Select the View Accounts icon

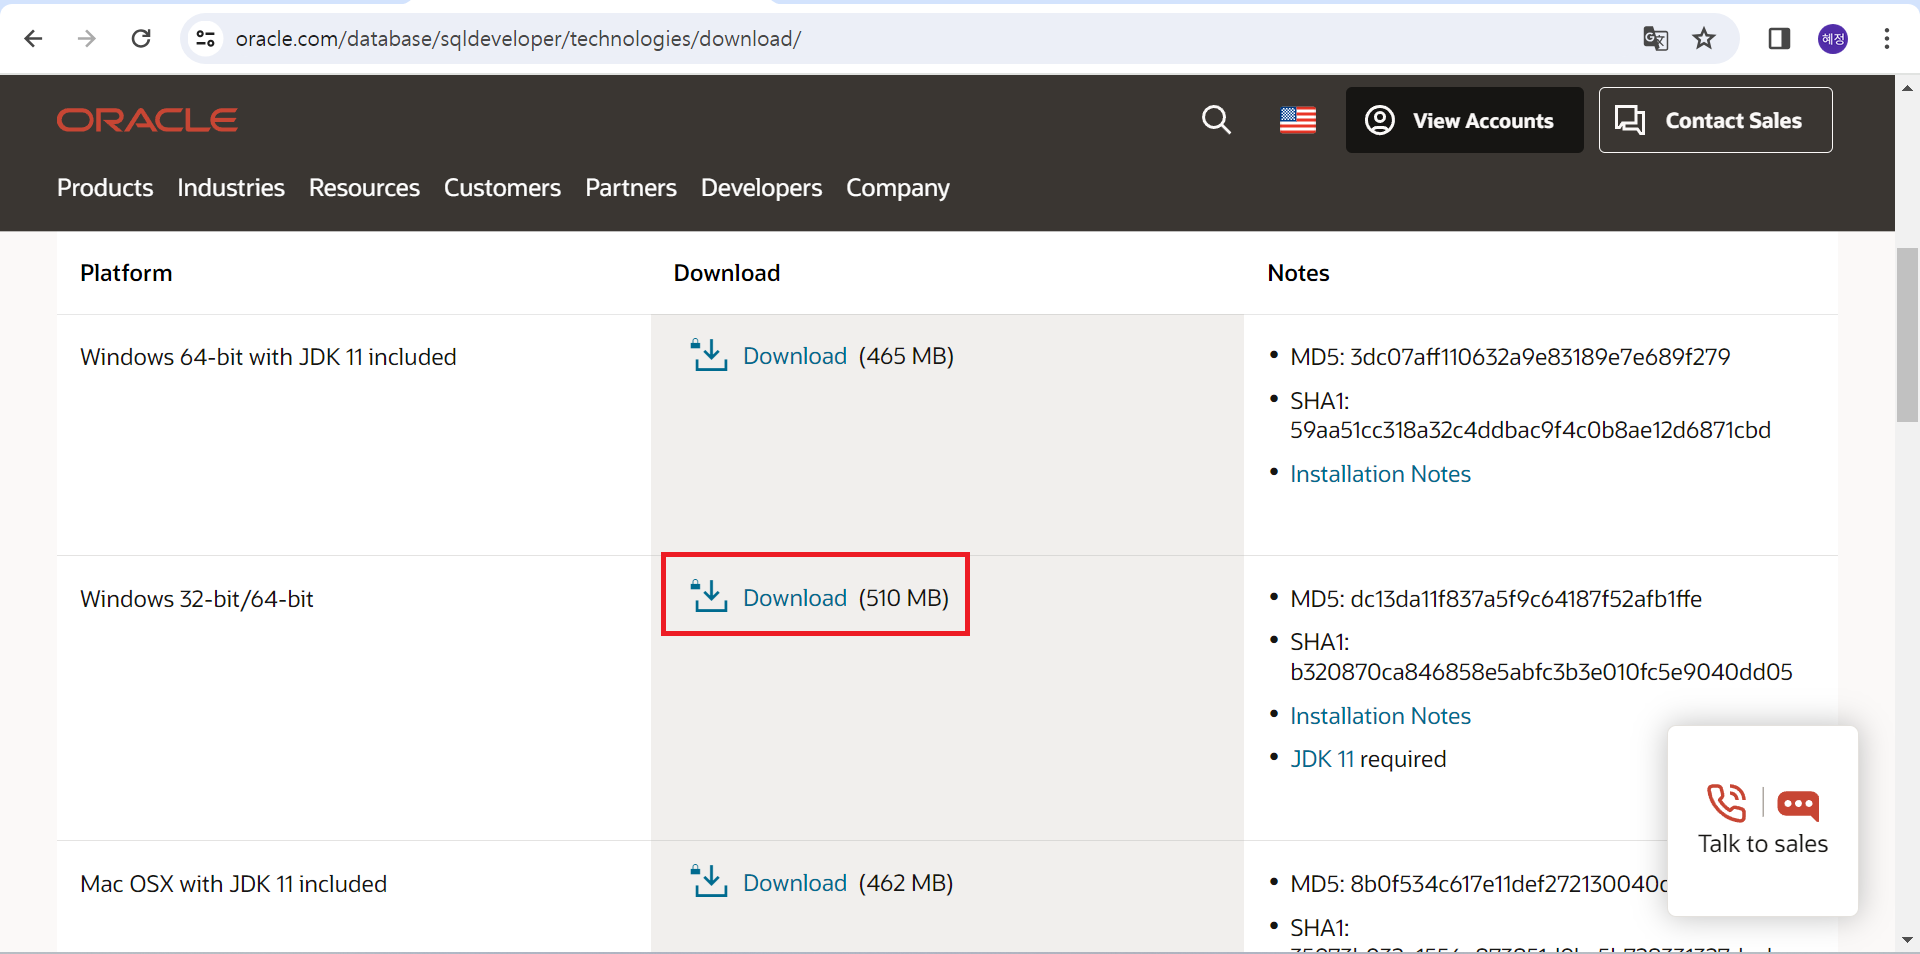(1380, 120)
